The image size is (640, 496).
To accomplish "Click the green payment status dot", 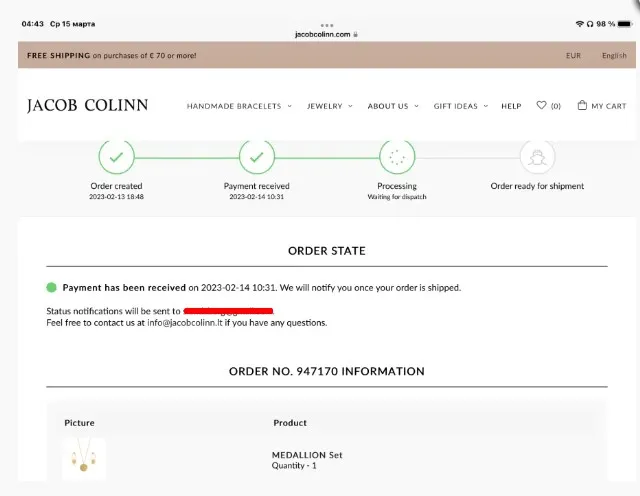I will 51,287.
